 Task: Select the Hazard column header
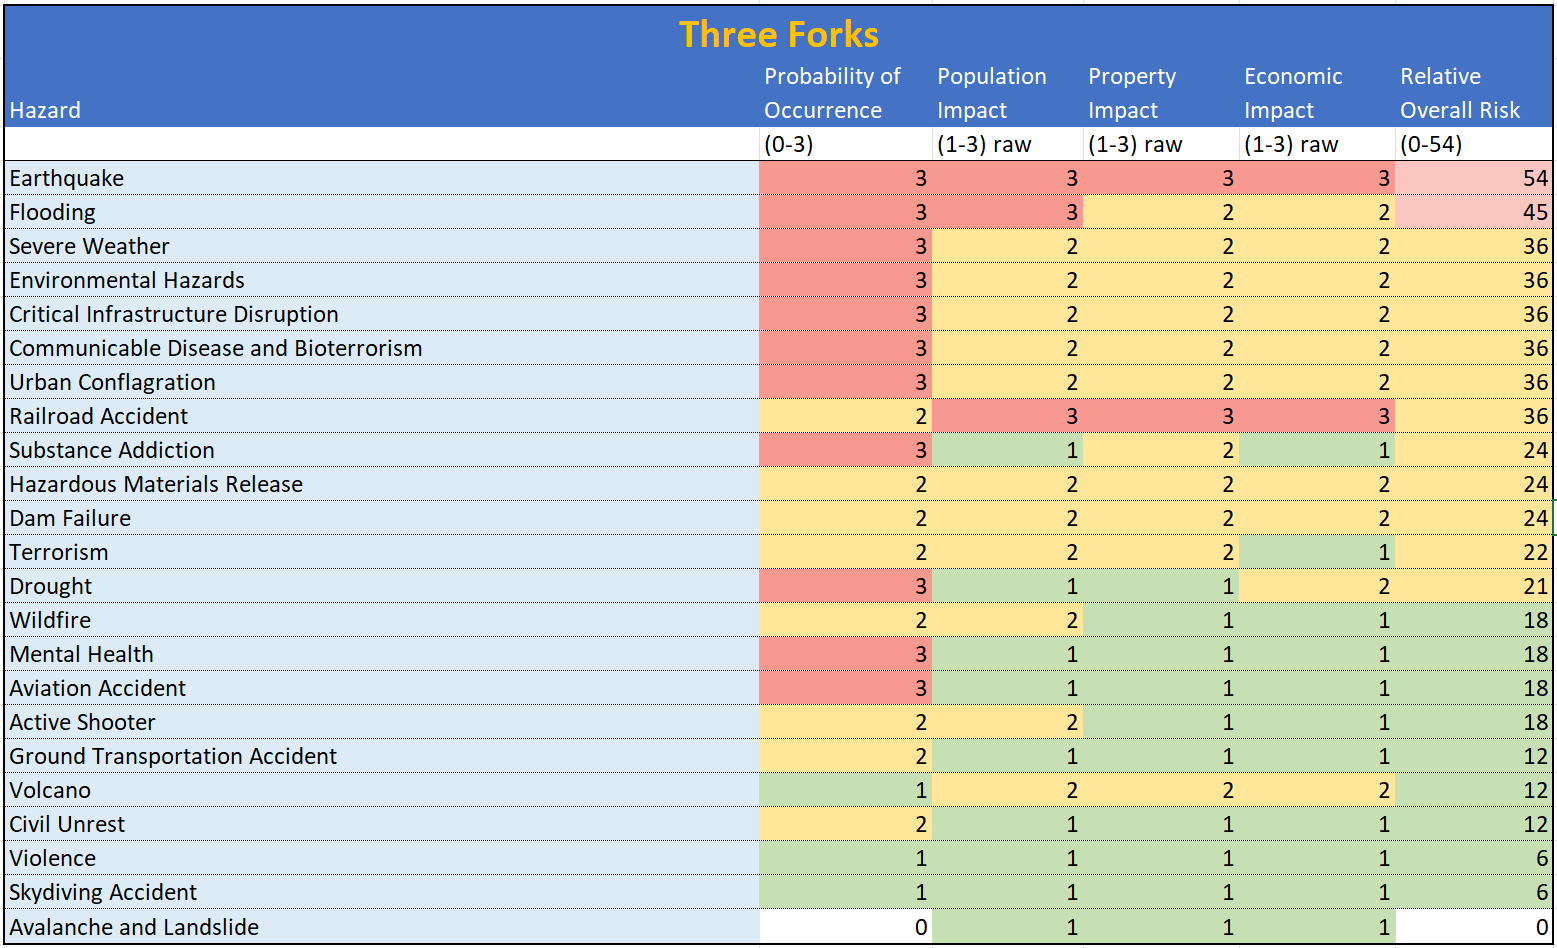(x=46, y=110)
